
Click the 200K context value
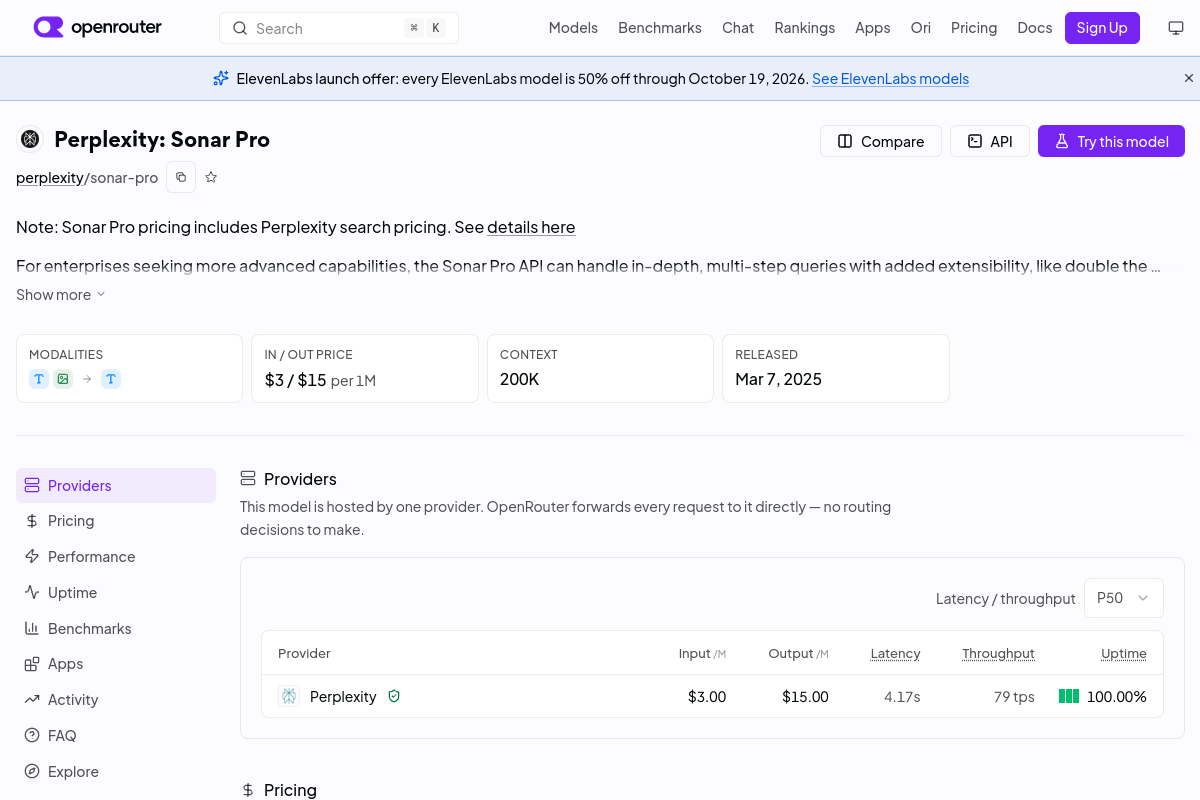pos(519,379)
